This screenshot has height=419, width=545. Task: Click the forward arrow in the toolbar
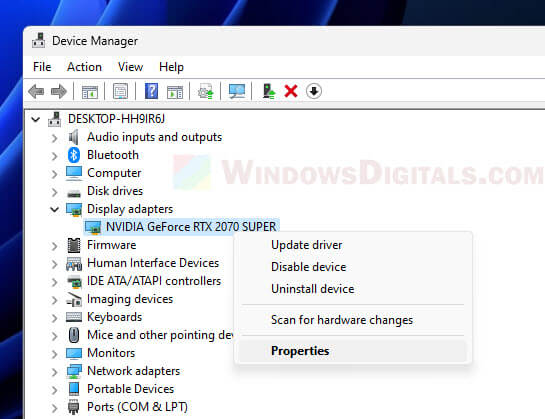tap(59, 91)
